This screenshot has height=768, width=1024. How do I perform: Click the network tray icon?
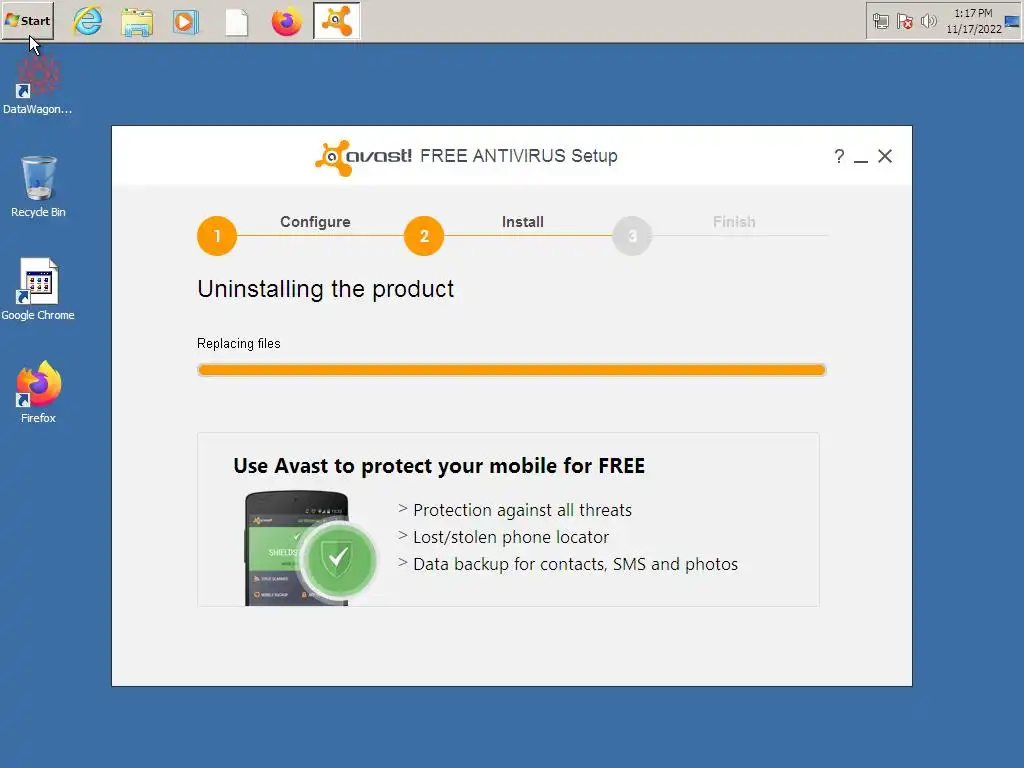point(880,22)
